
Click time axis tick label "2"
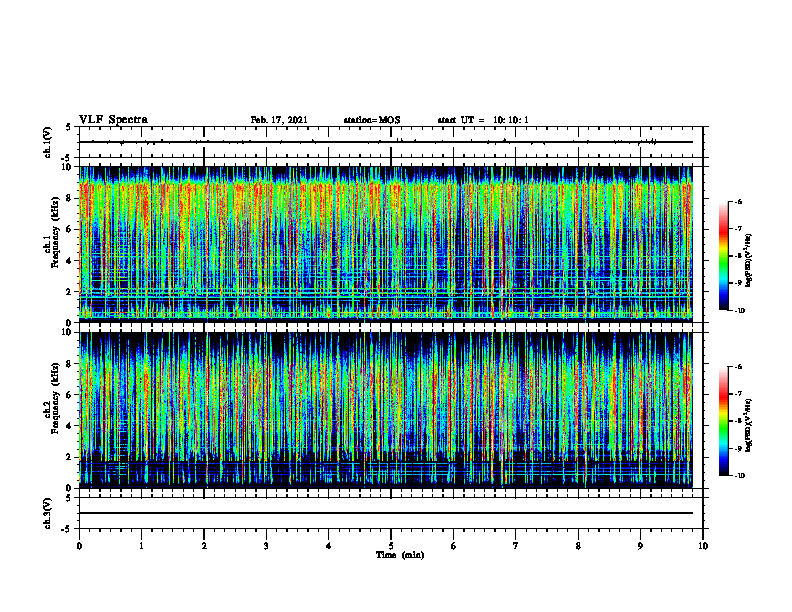[204, 546]
